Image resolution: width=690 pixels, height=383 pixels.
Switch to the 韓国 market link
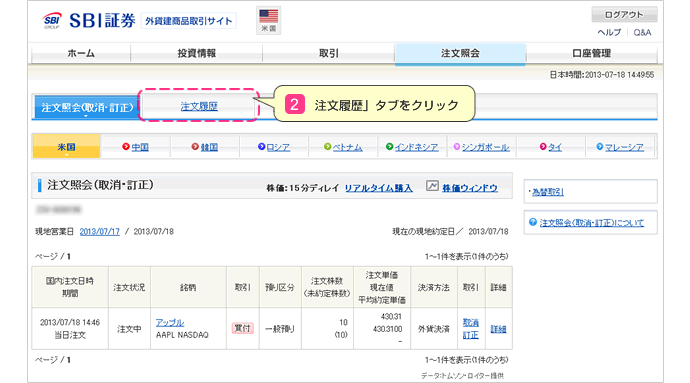pyautogui.click(x=209, y=147)
